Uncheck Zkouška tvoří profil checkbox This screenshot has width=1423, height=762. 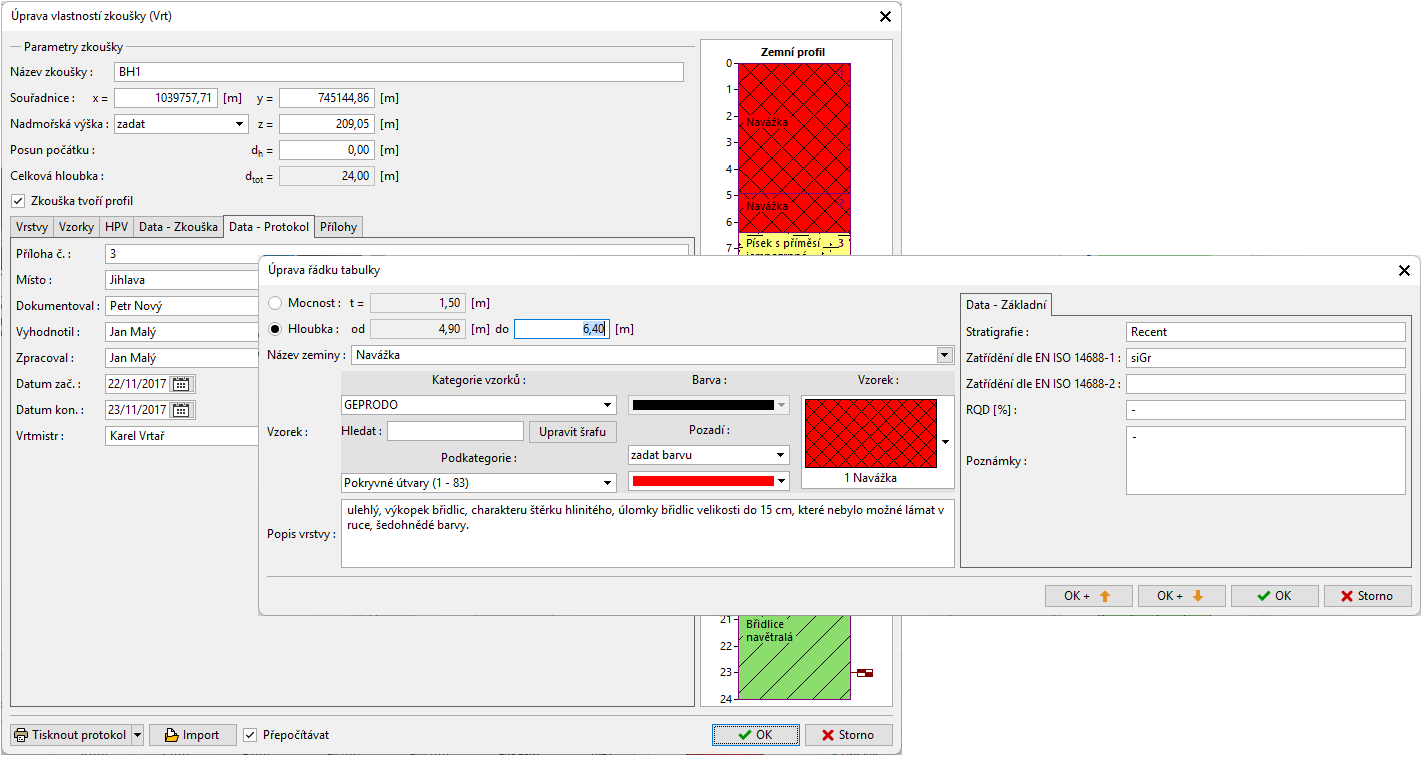17,201
